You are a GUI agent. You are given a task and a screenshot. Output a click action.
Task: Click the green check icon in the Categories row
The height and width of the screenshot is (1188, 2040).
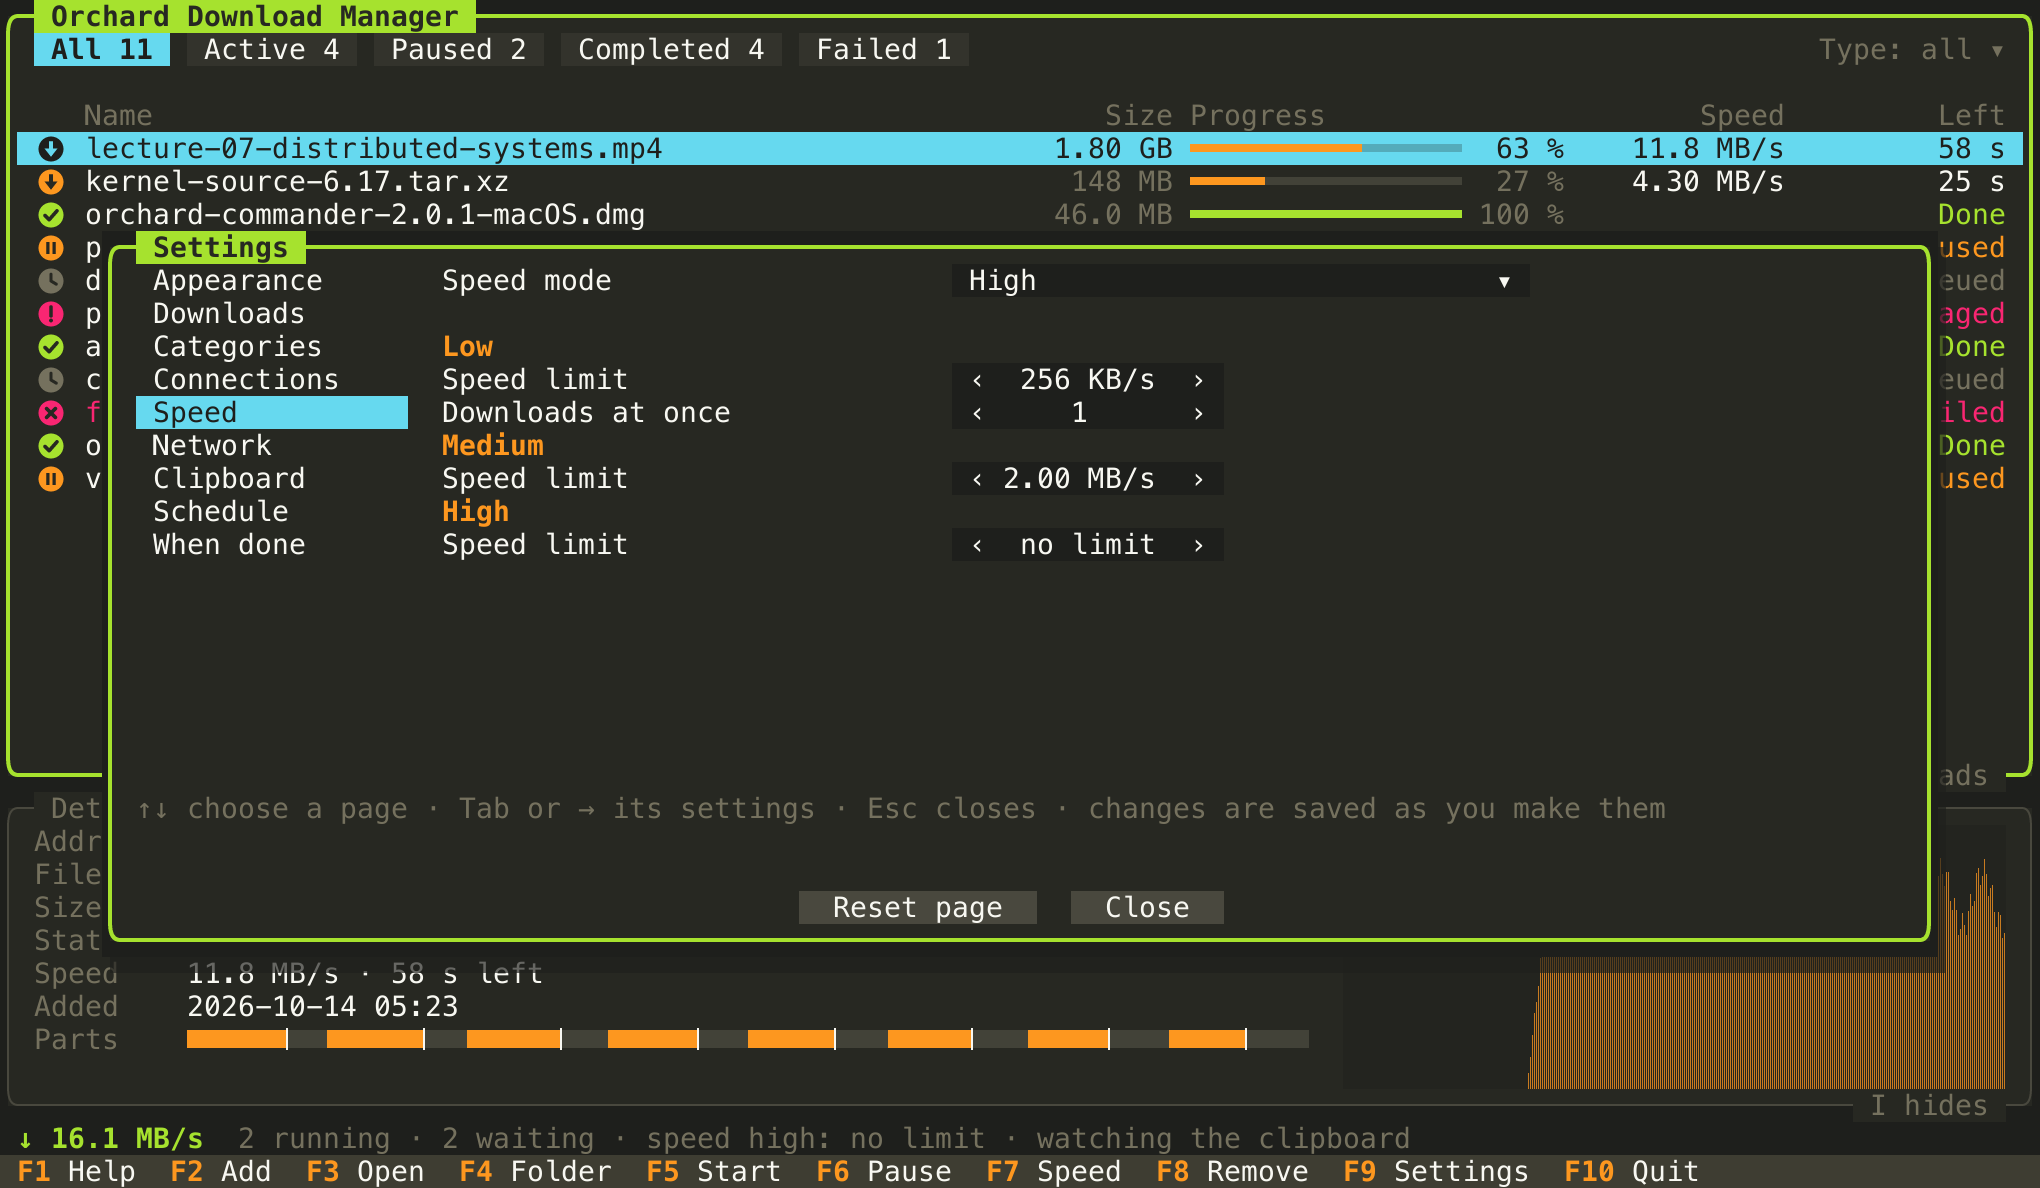click(51, 347)
